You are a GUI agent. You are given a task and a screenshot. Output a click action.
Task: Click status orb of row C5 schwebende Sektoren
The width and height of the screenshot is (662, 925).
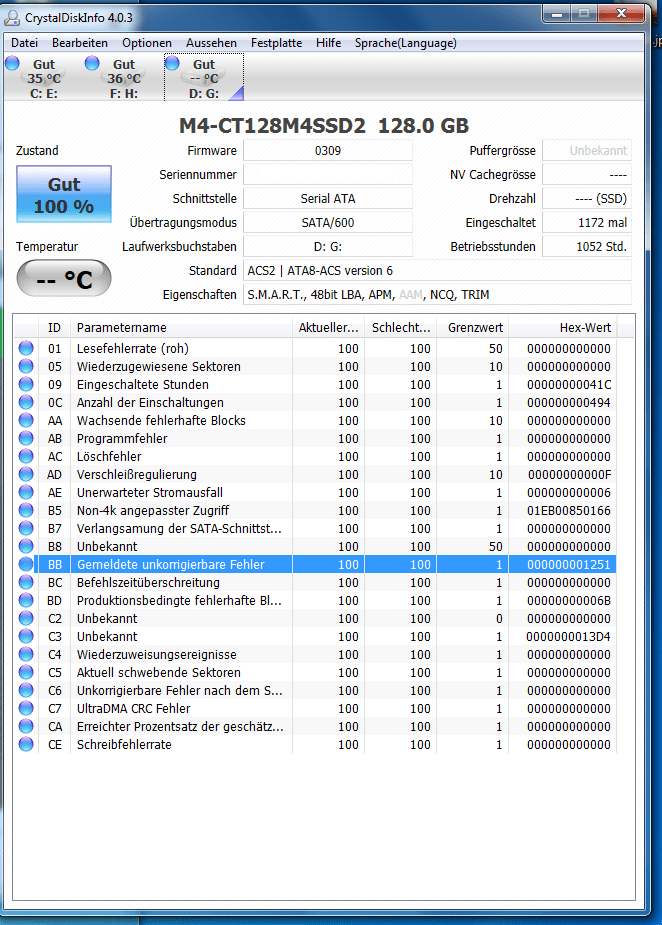click(x=26, y=672)
